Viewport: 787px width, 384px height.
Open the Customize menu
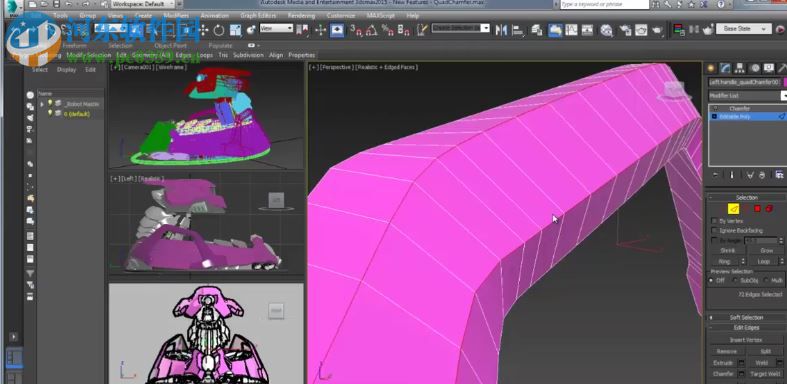pos(341,16)
